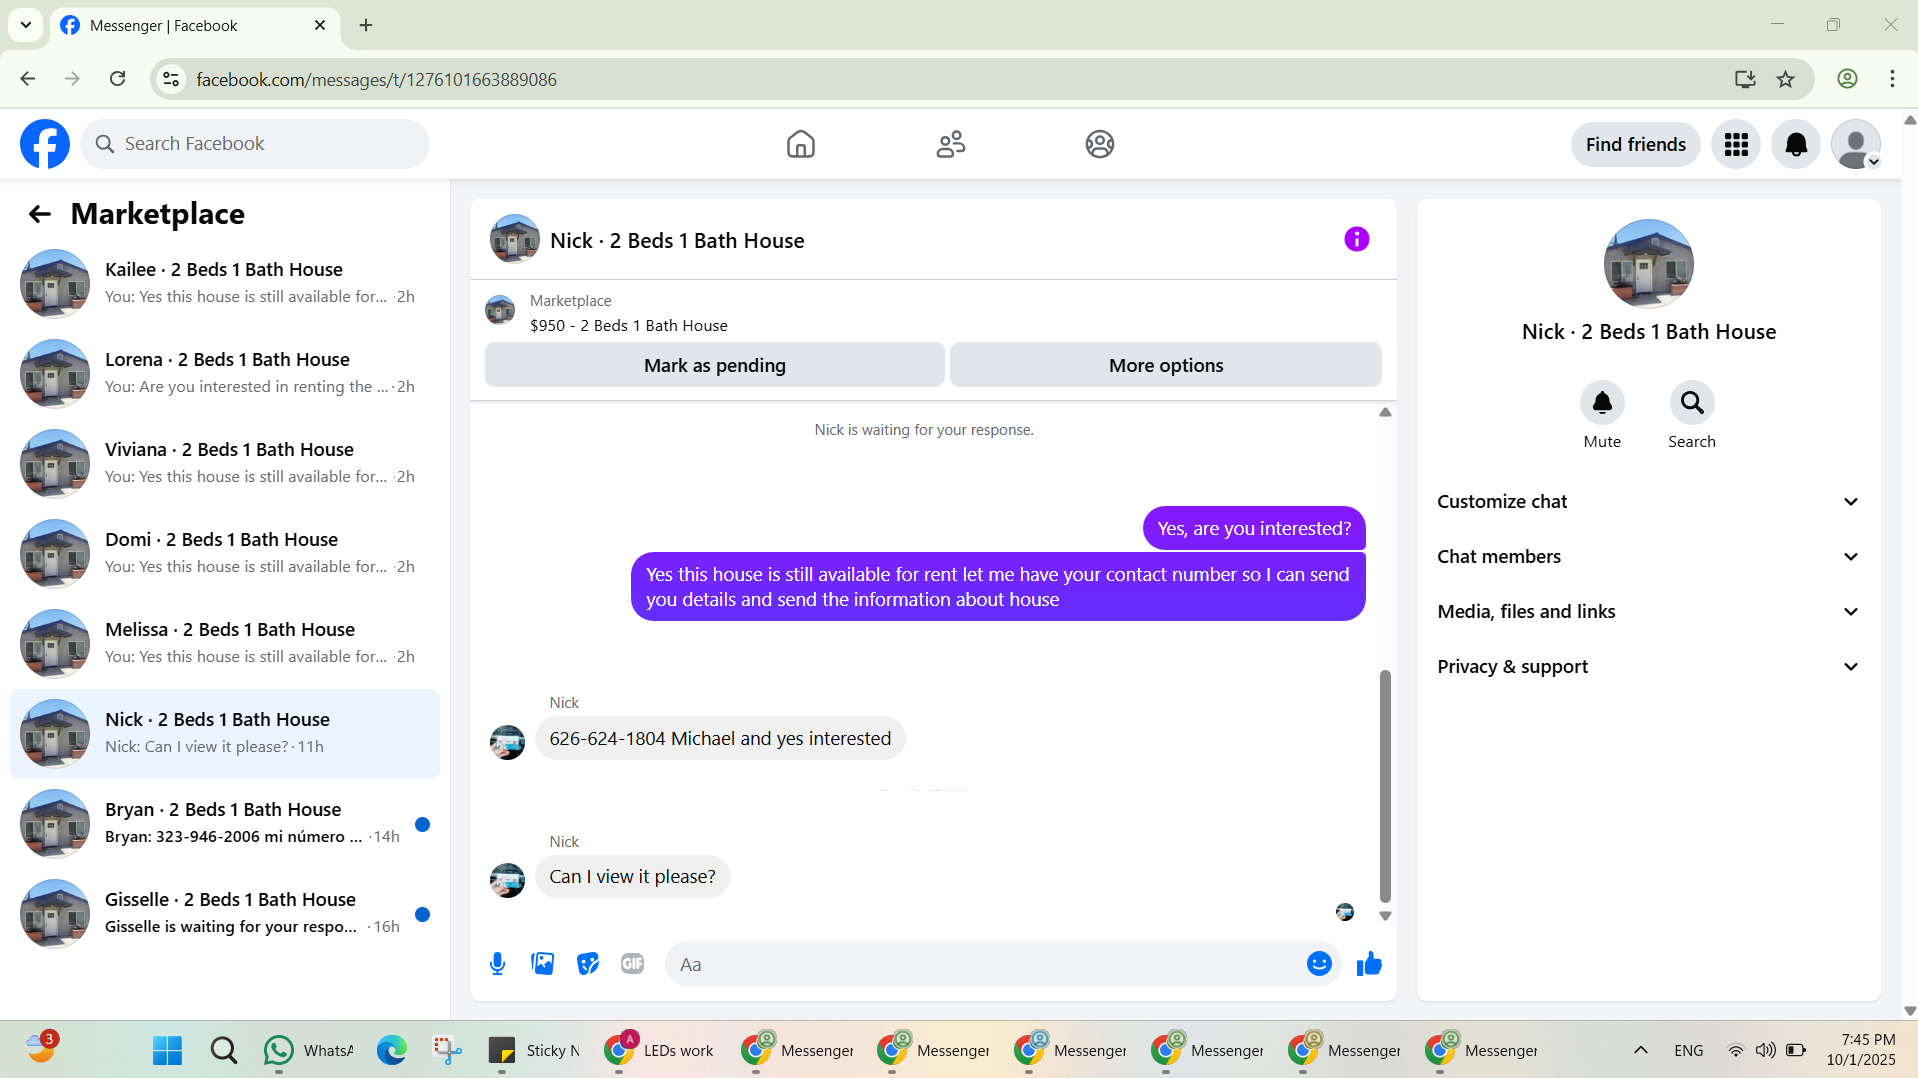Image resolution: width=1918 pixels, height=1078 pixels.
Task: Go to Facebook home via logo
Action: [45, 144]
